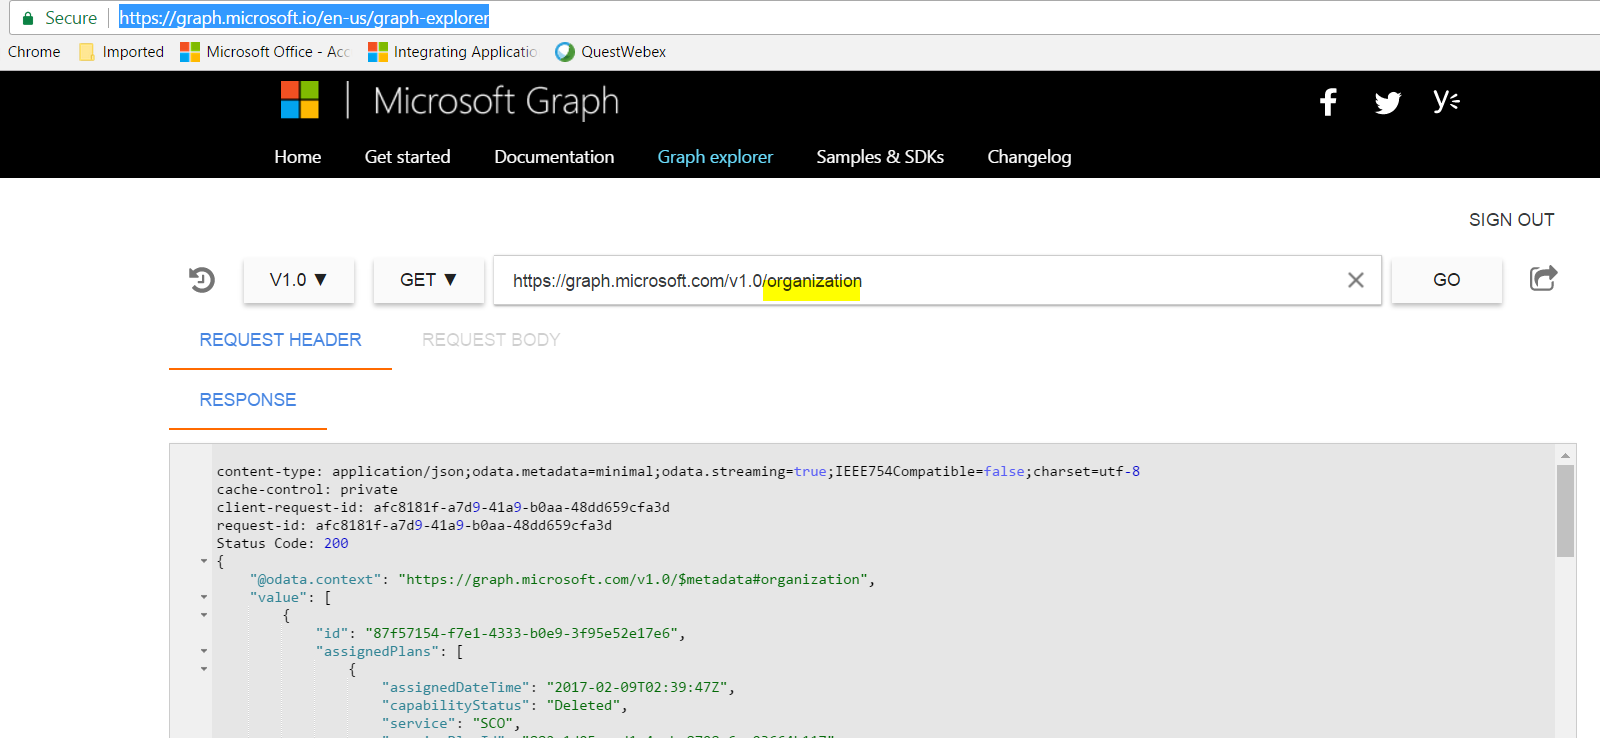Click the client-request-id header line
This screenshot has width=1600, height=738.
[x=443, y=508]
